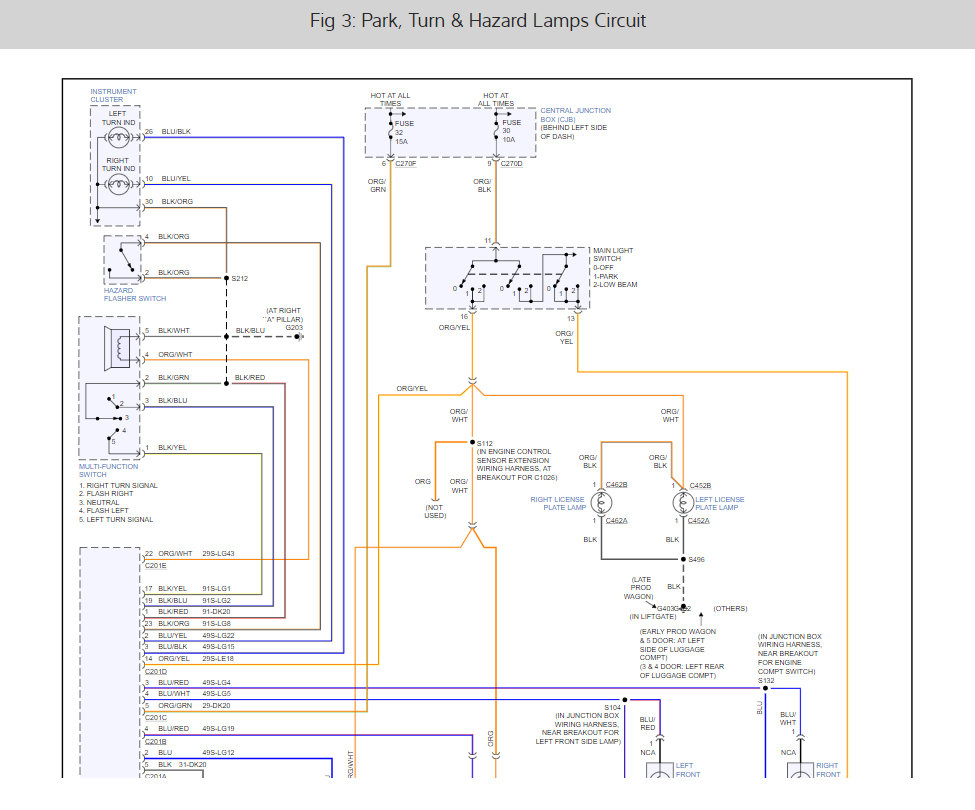975x810 pixels.
Task: Click the Instrument Cluster label
Action: click(x=113, y=96)
